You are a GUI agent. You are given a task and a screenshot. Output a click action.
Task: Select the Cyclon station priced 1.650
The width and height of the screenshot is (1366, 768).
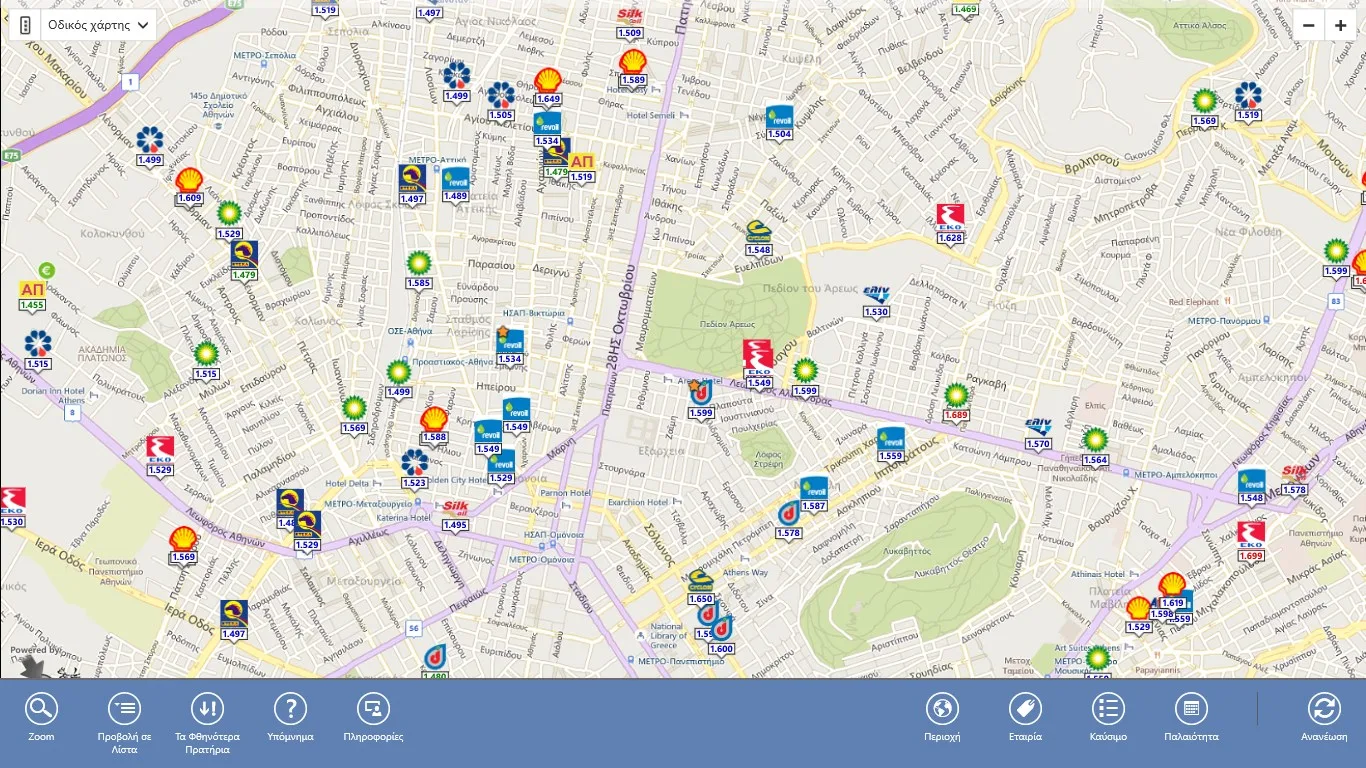[701, 587]
